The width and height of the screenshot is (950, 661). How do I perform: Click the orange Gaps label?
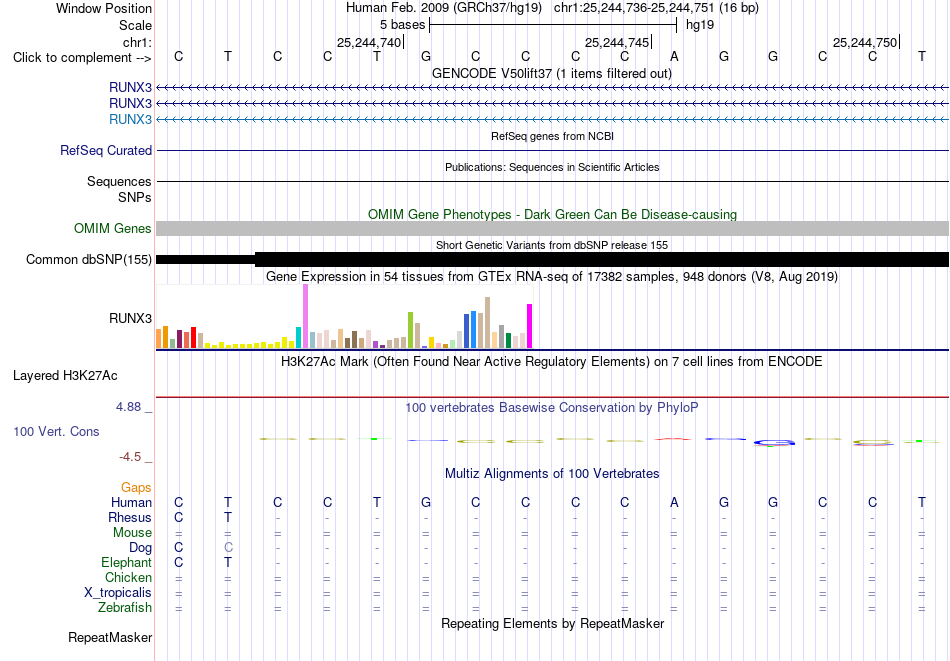click(136, 488)
